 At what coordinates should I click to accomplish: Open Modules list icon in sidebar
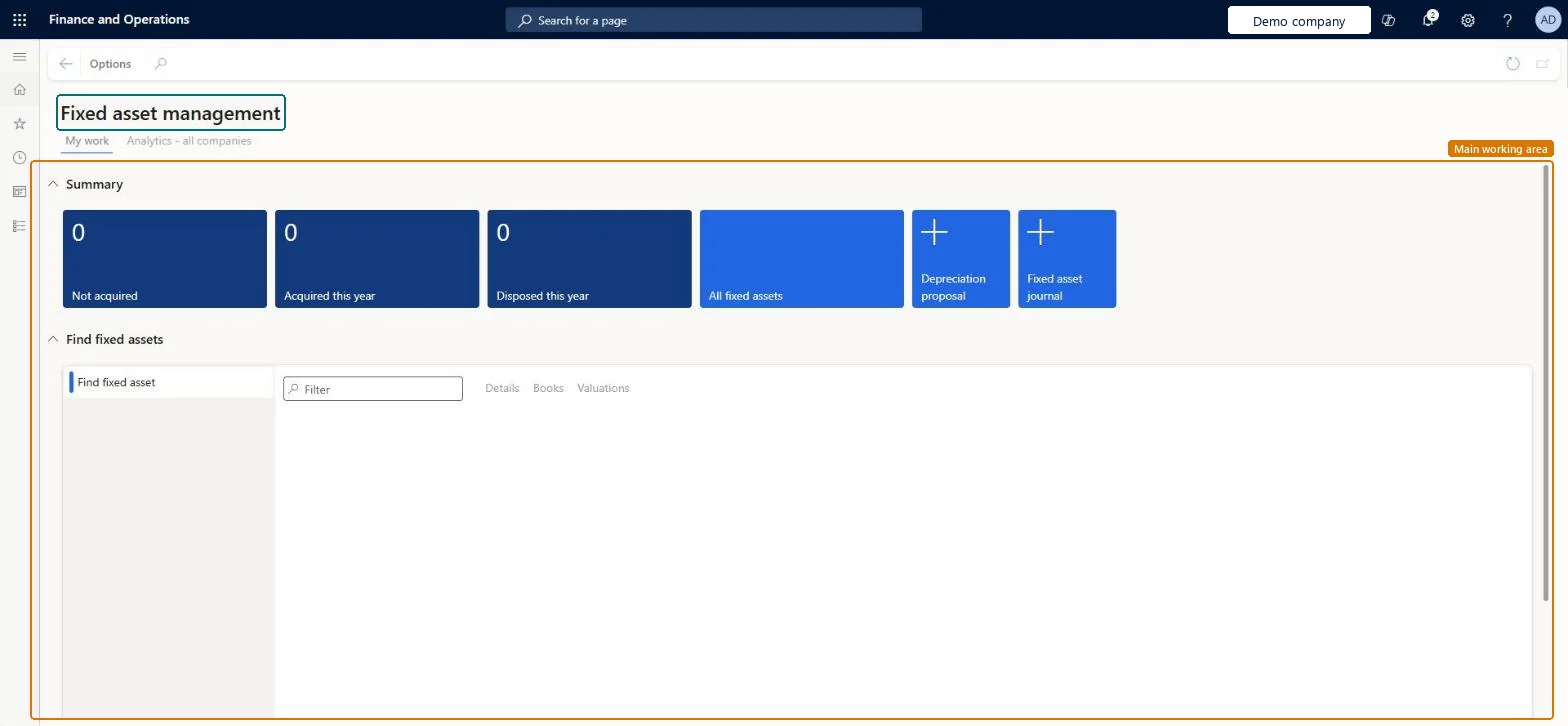[19, 226]
